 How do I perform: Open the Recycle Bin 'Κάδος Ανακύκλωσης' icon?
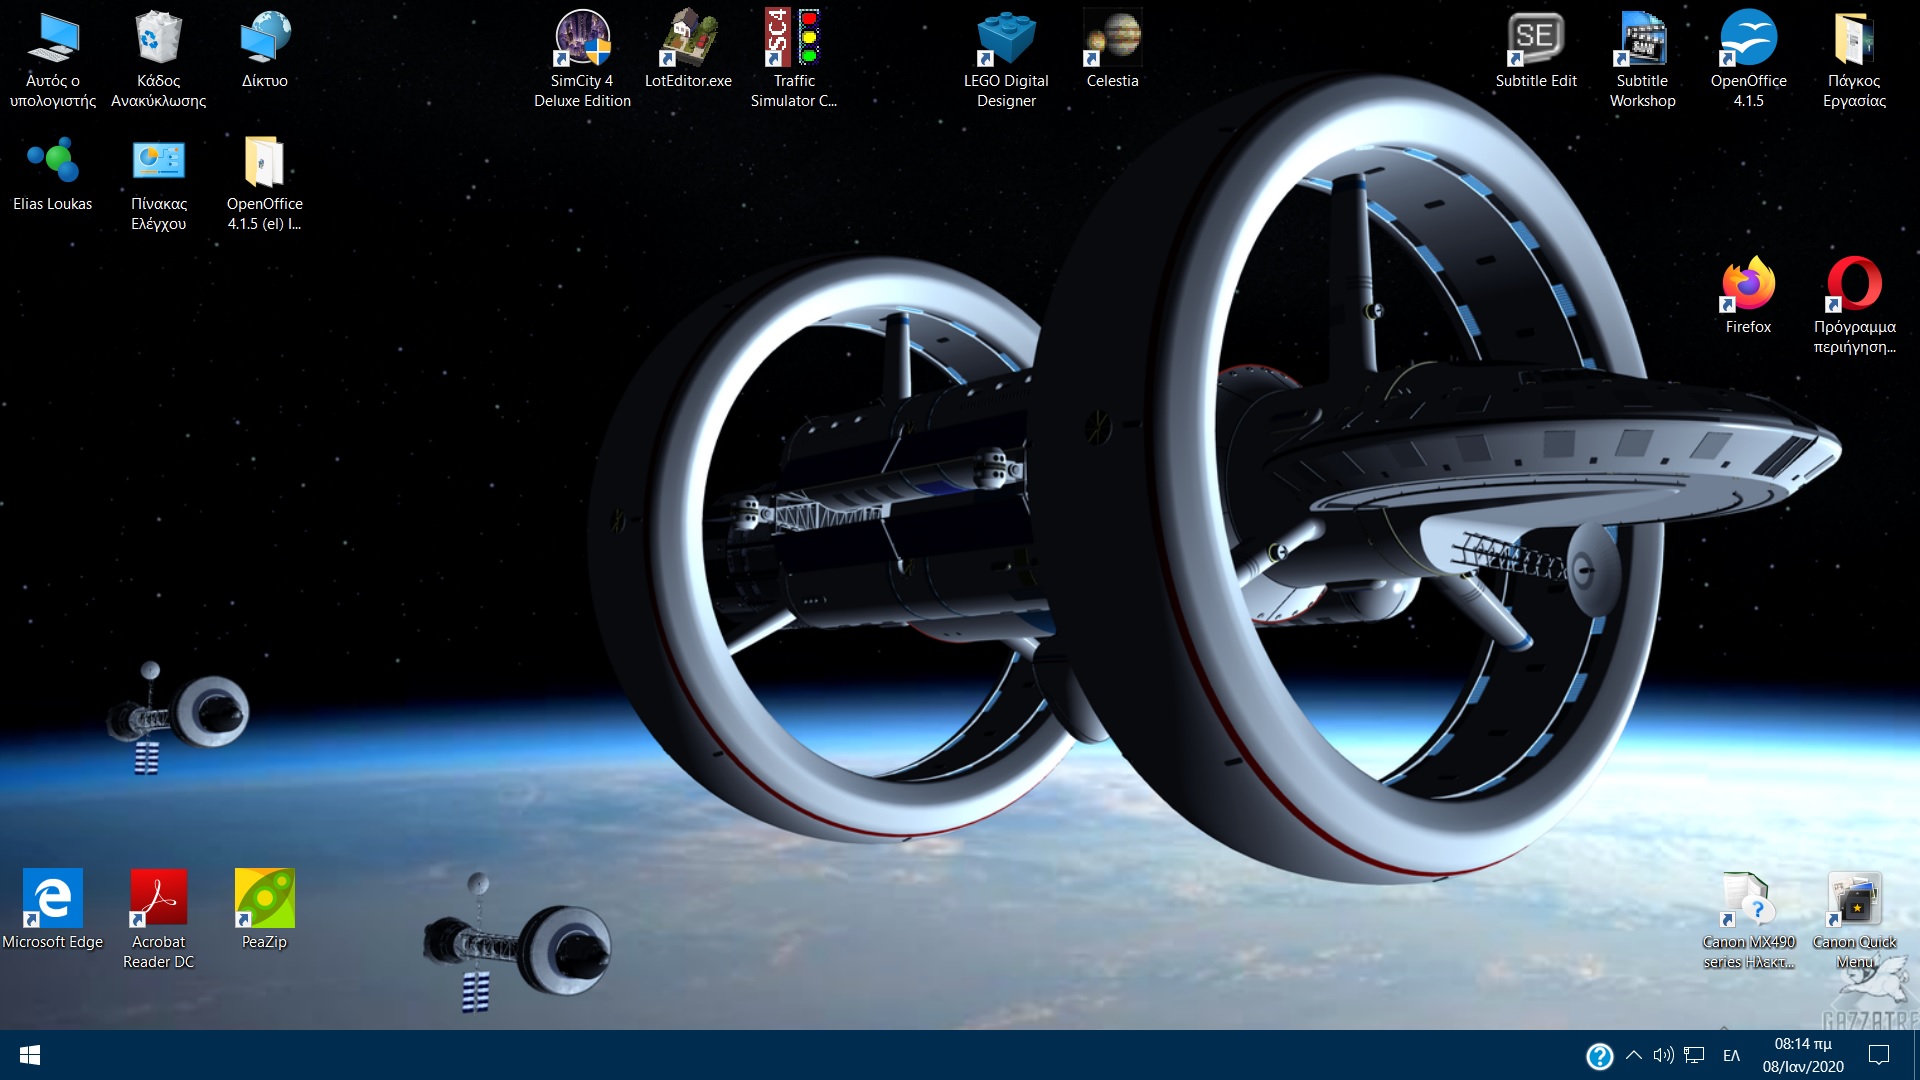coord(158,58)
